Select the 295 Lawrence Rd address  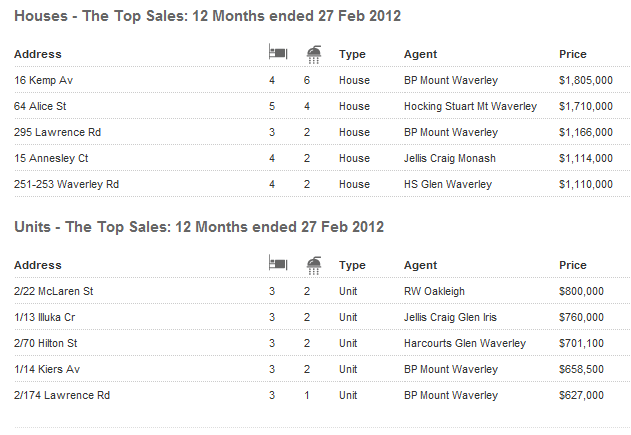click(x=51, y=132)
